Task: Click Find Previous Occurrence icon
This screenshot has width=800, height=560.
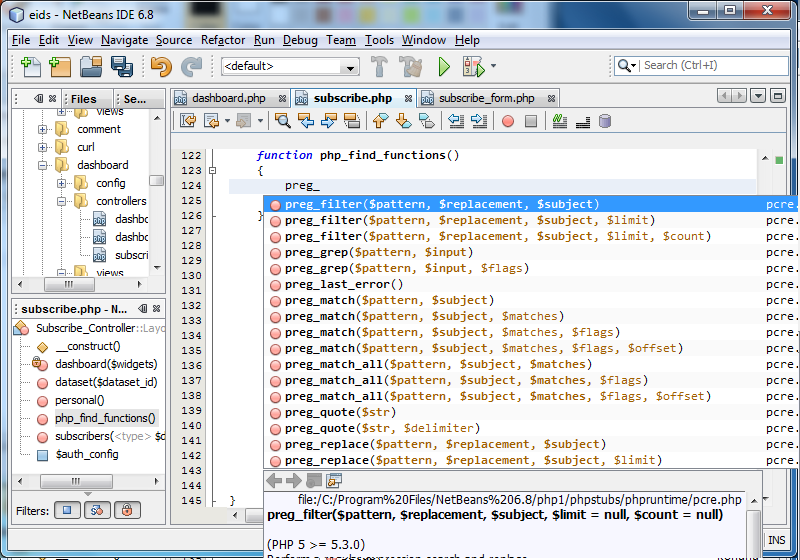Action: [306, 121]
